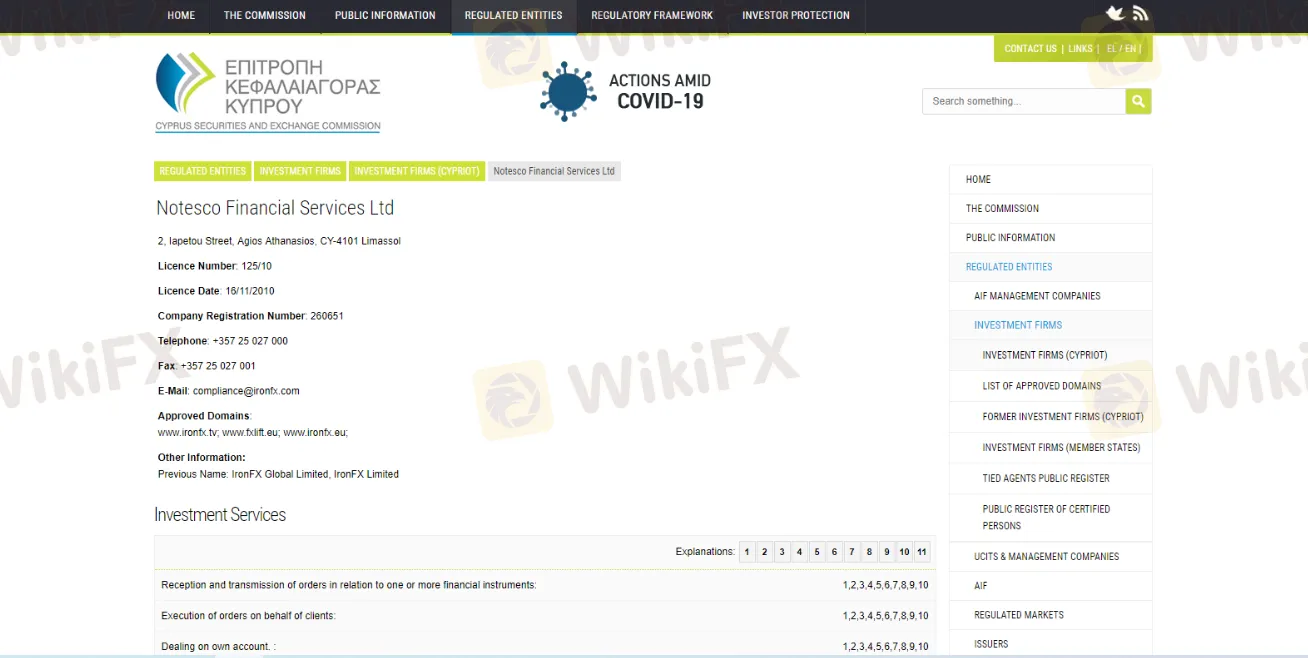The image size is (1308, 658).
Task: Open LIST OF APPROVED DOMAINS
Action: click(x=1050, y=386)
